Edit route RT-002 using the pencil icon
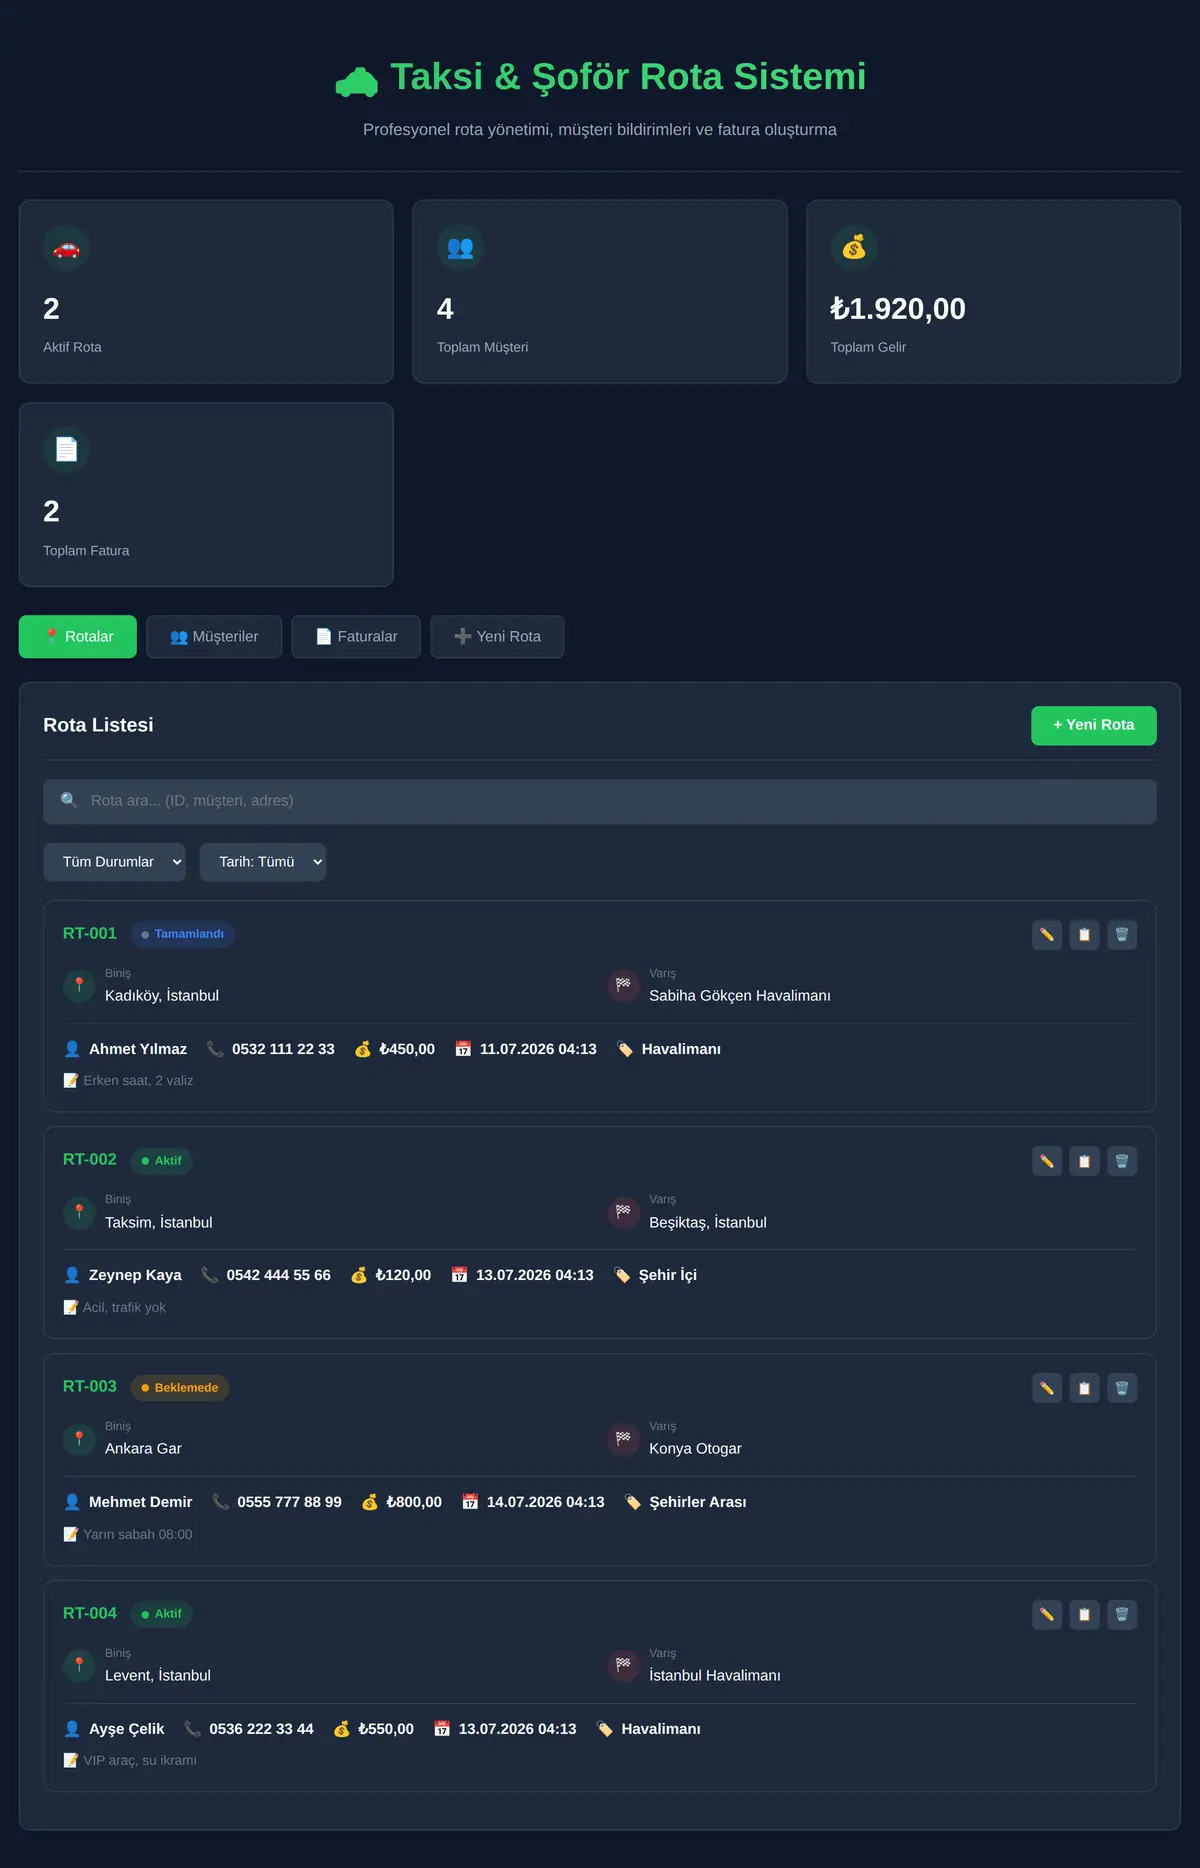 point(1047,1161)
